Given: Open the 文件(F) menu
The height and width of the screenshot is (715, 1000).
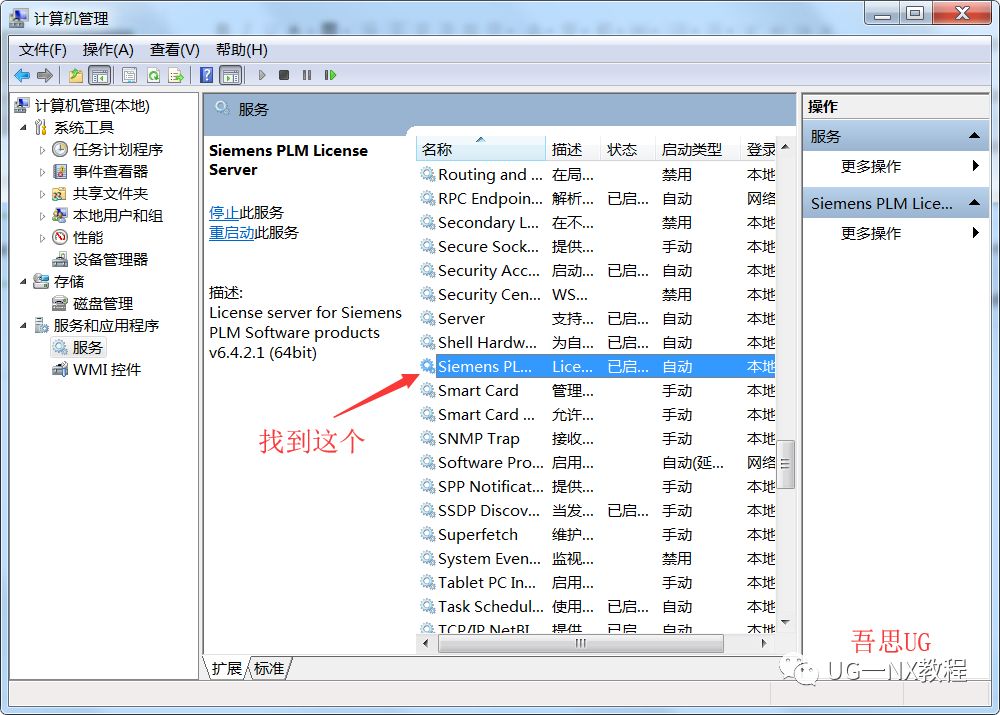Looking at the screenshot, I should pos(42,50).
